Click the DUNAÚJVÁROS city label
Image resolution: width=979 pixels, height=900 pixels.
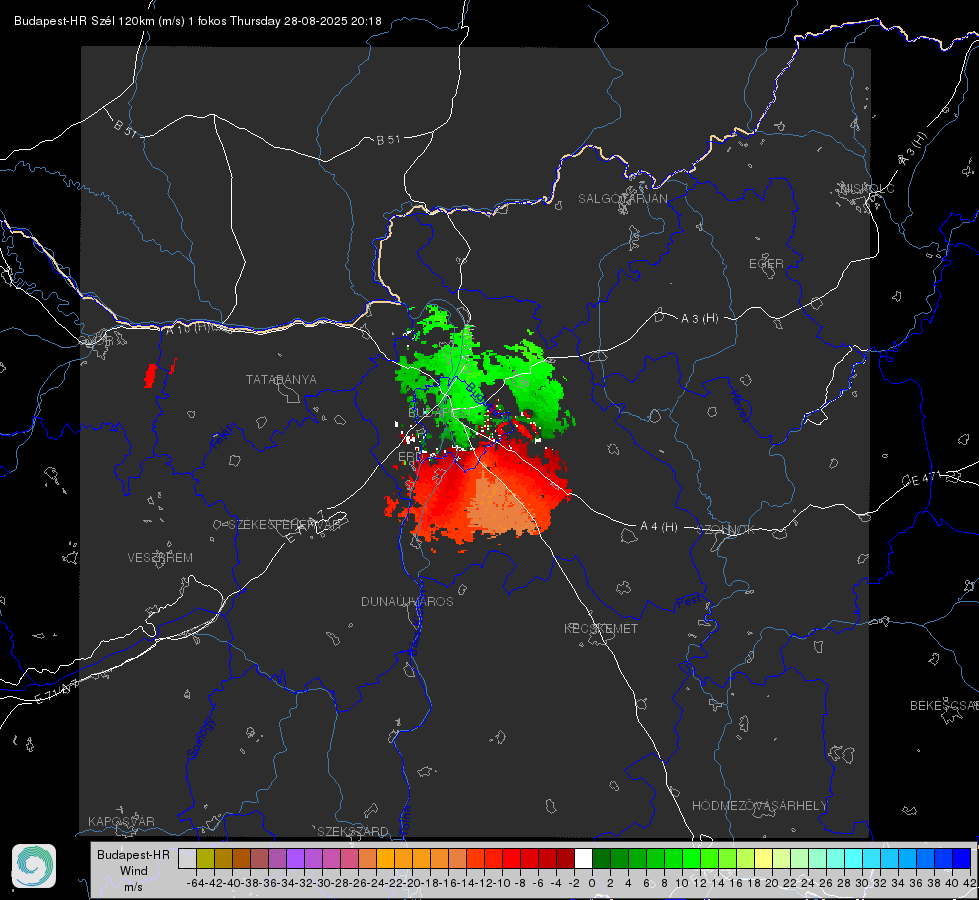pyautogui.click(x=407, y=601)
